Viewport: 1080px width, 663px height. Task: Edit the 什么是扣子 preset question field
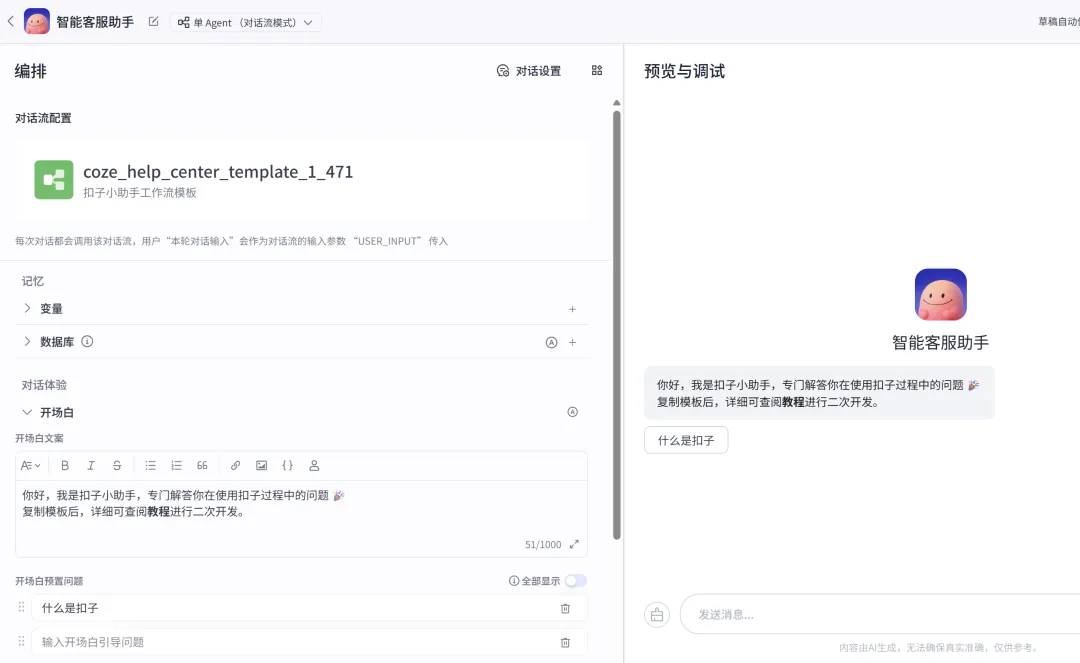296,608
